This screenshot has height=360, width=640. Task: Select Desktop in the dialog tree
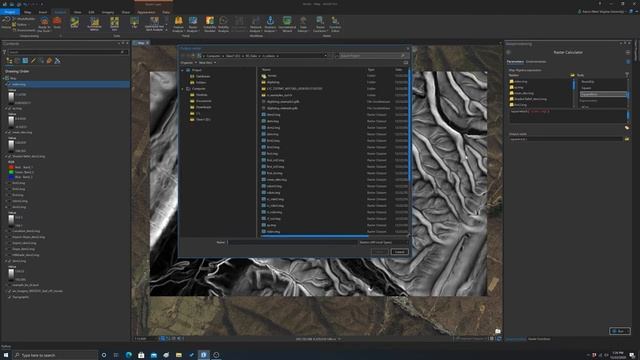point(201,95)
